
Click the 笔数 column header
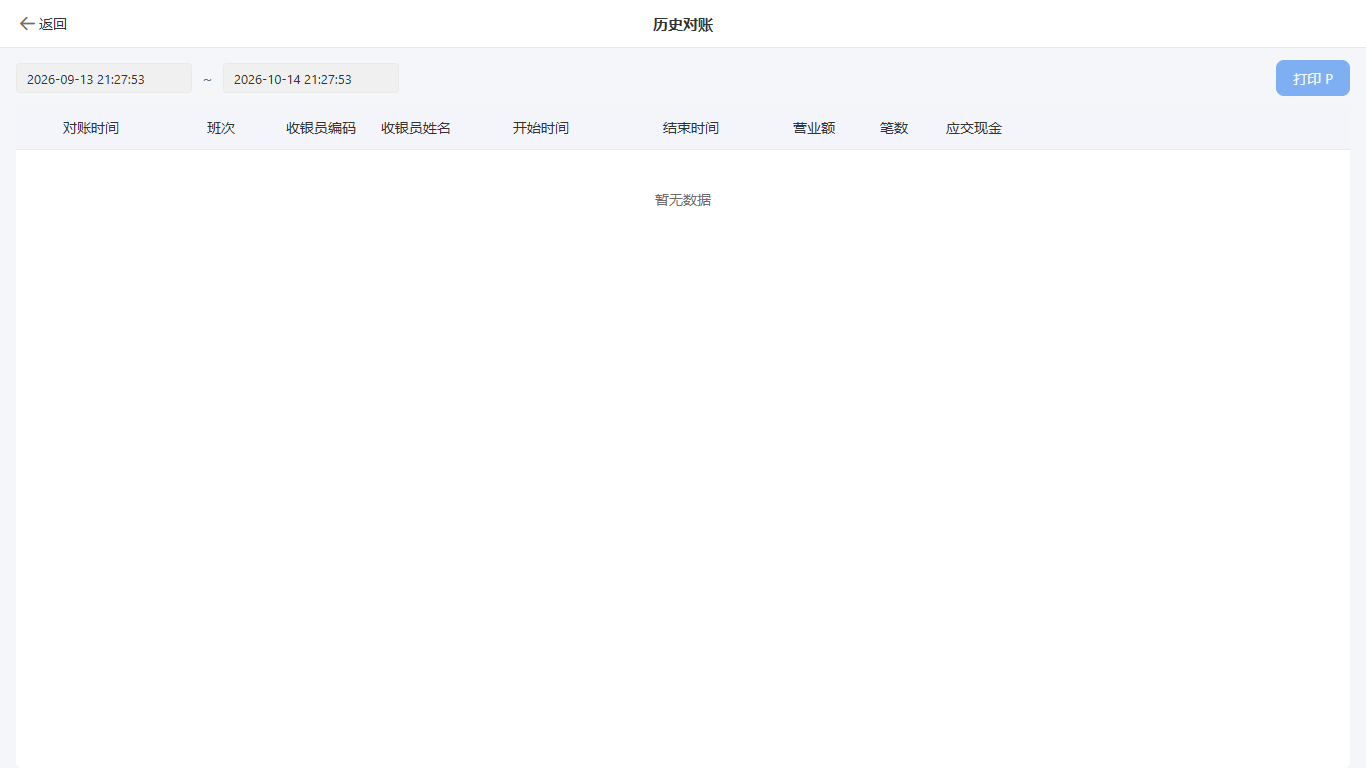[894, 128]
